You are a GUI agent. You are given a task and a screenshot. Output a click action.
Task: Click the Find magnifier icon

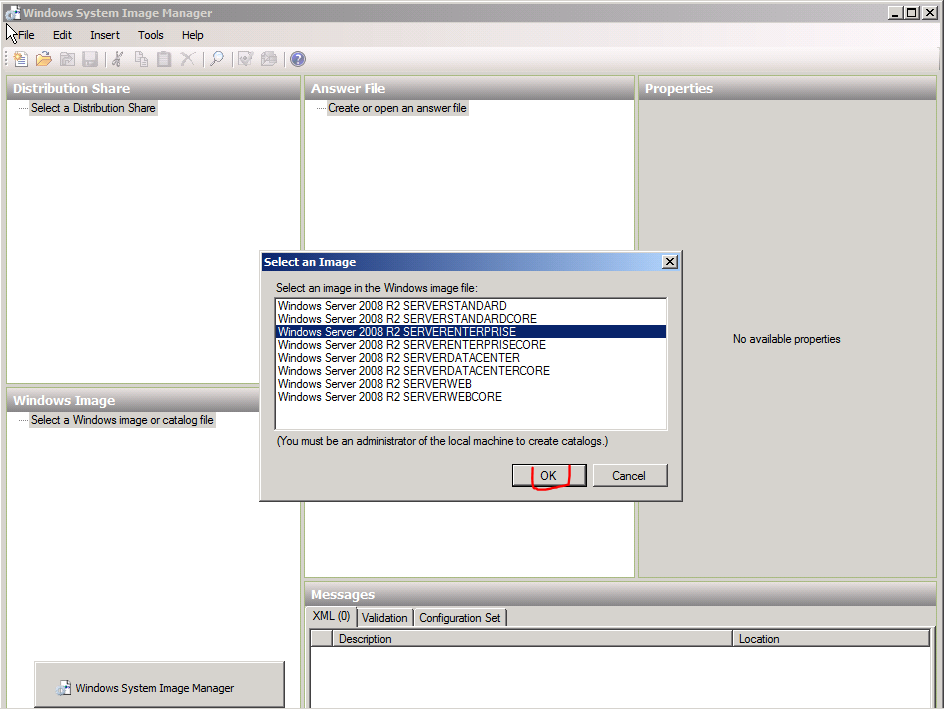point(217,59)
